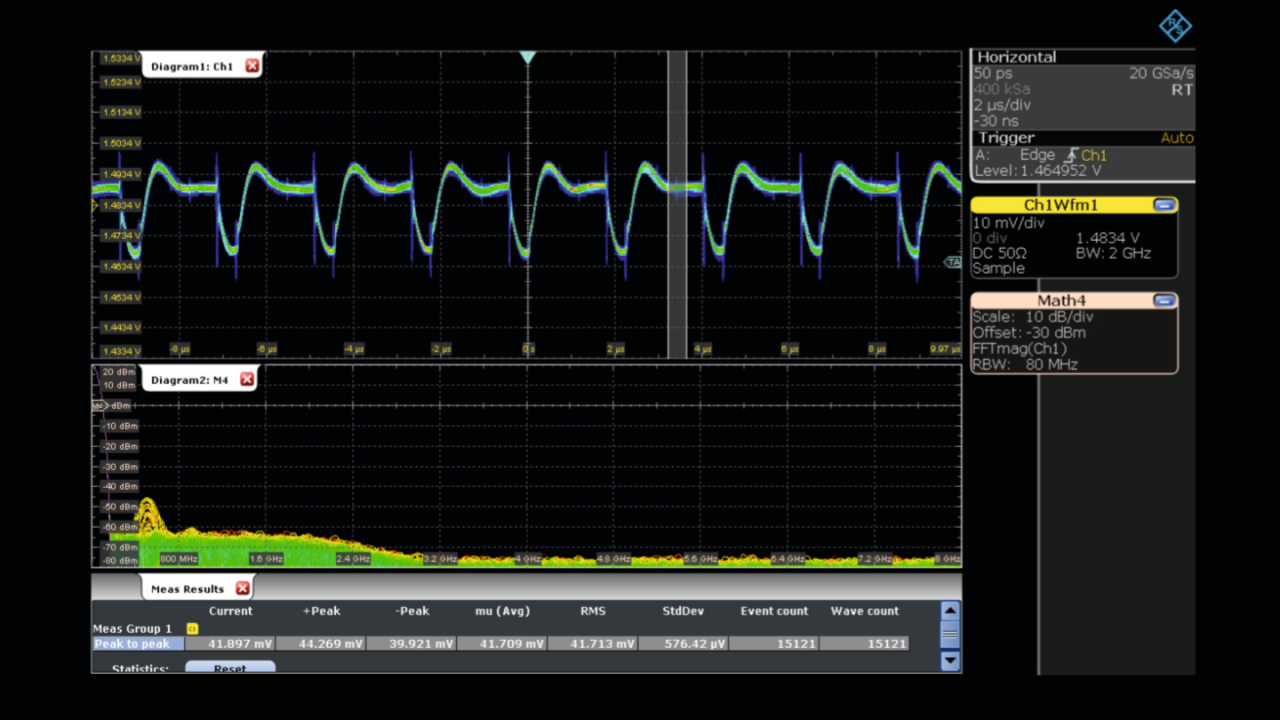Click the TA trigger level marker
Image resolution: width=1280 pixels, height=720 pixels.
coord(952,262)
